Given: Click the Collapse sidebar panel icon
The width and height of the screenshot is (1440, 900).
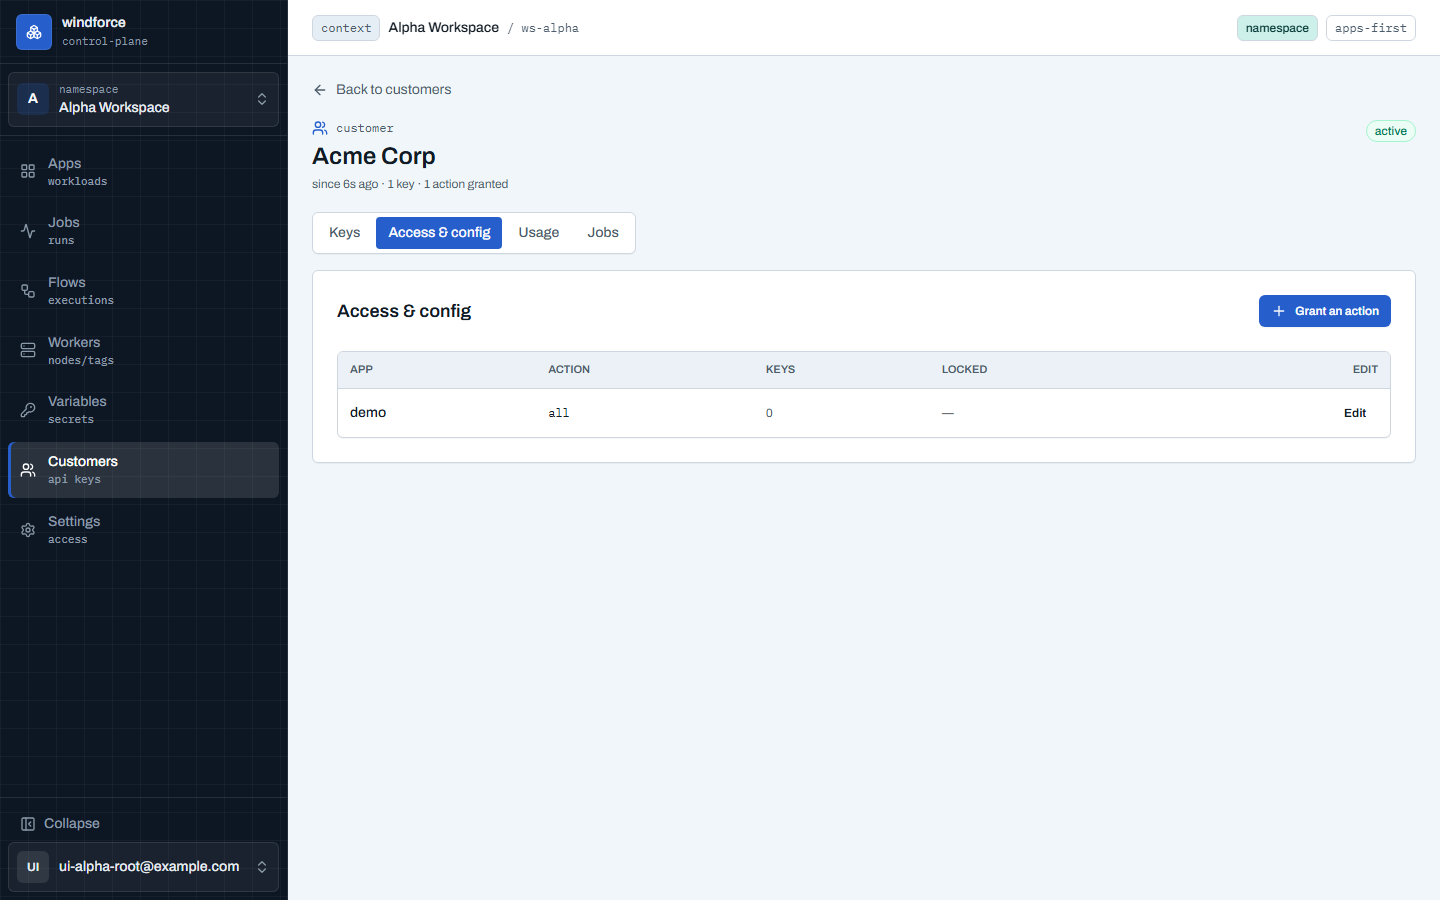Looking at the screenshot, I should click(28, 824).
